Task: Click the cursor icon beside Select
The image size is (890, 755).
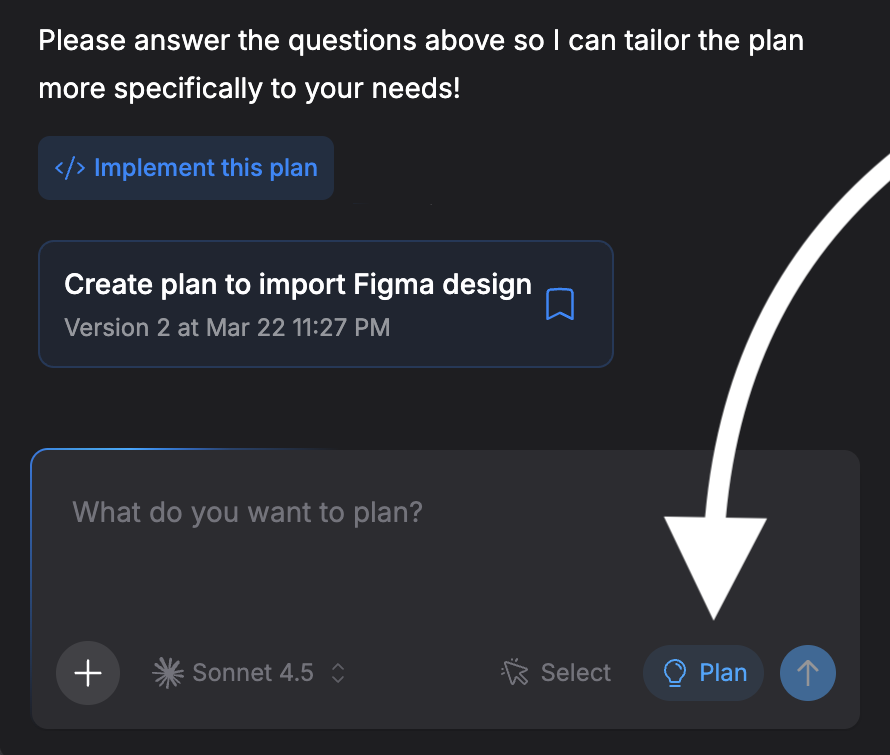Action: point(515,673)
